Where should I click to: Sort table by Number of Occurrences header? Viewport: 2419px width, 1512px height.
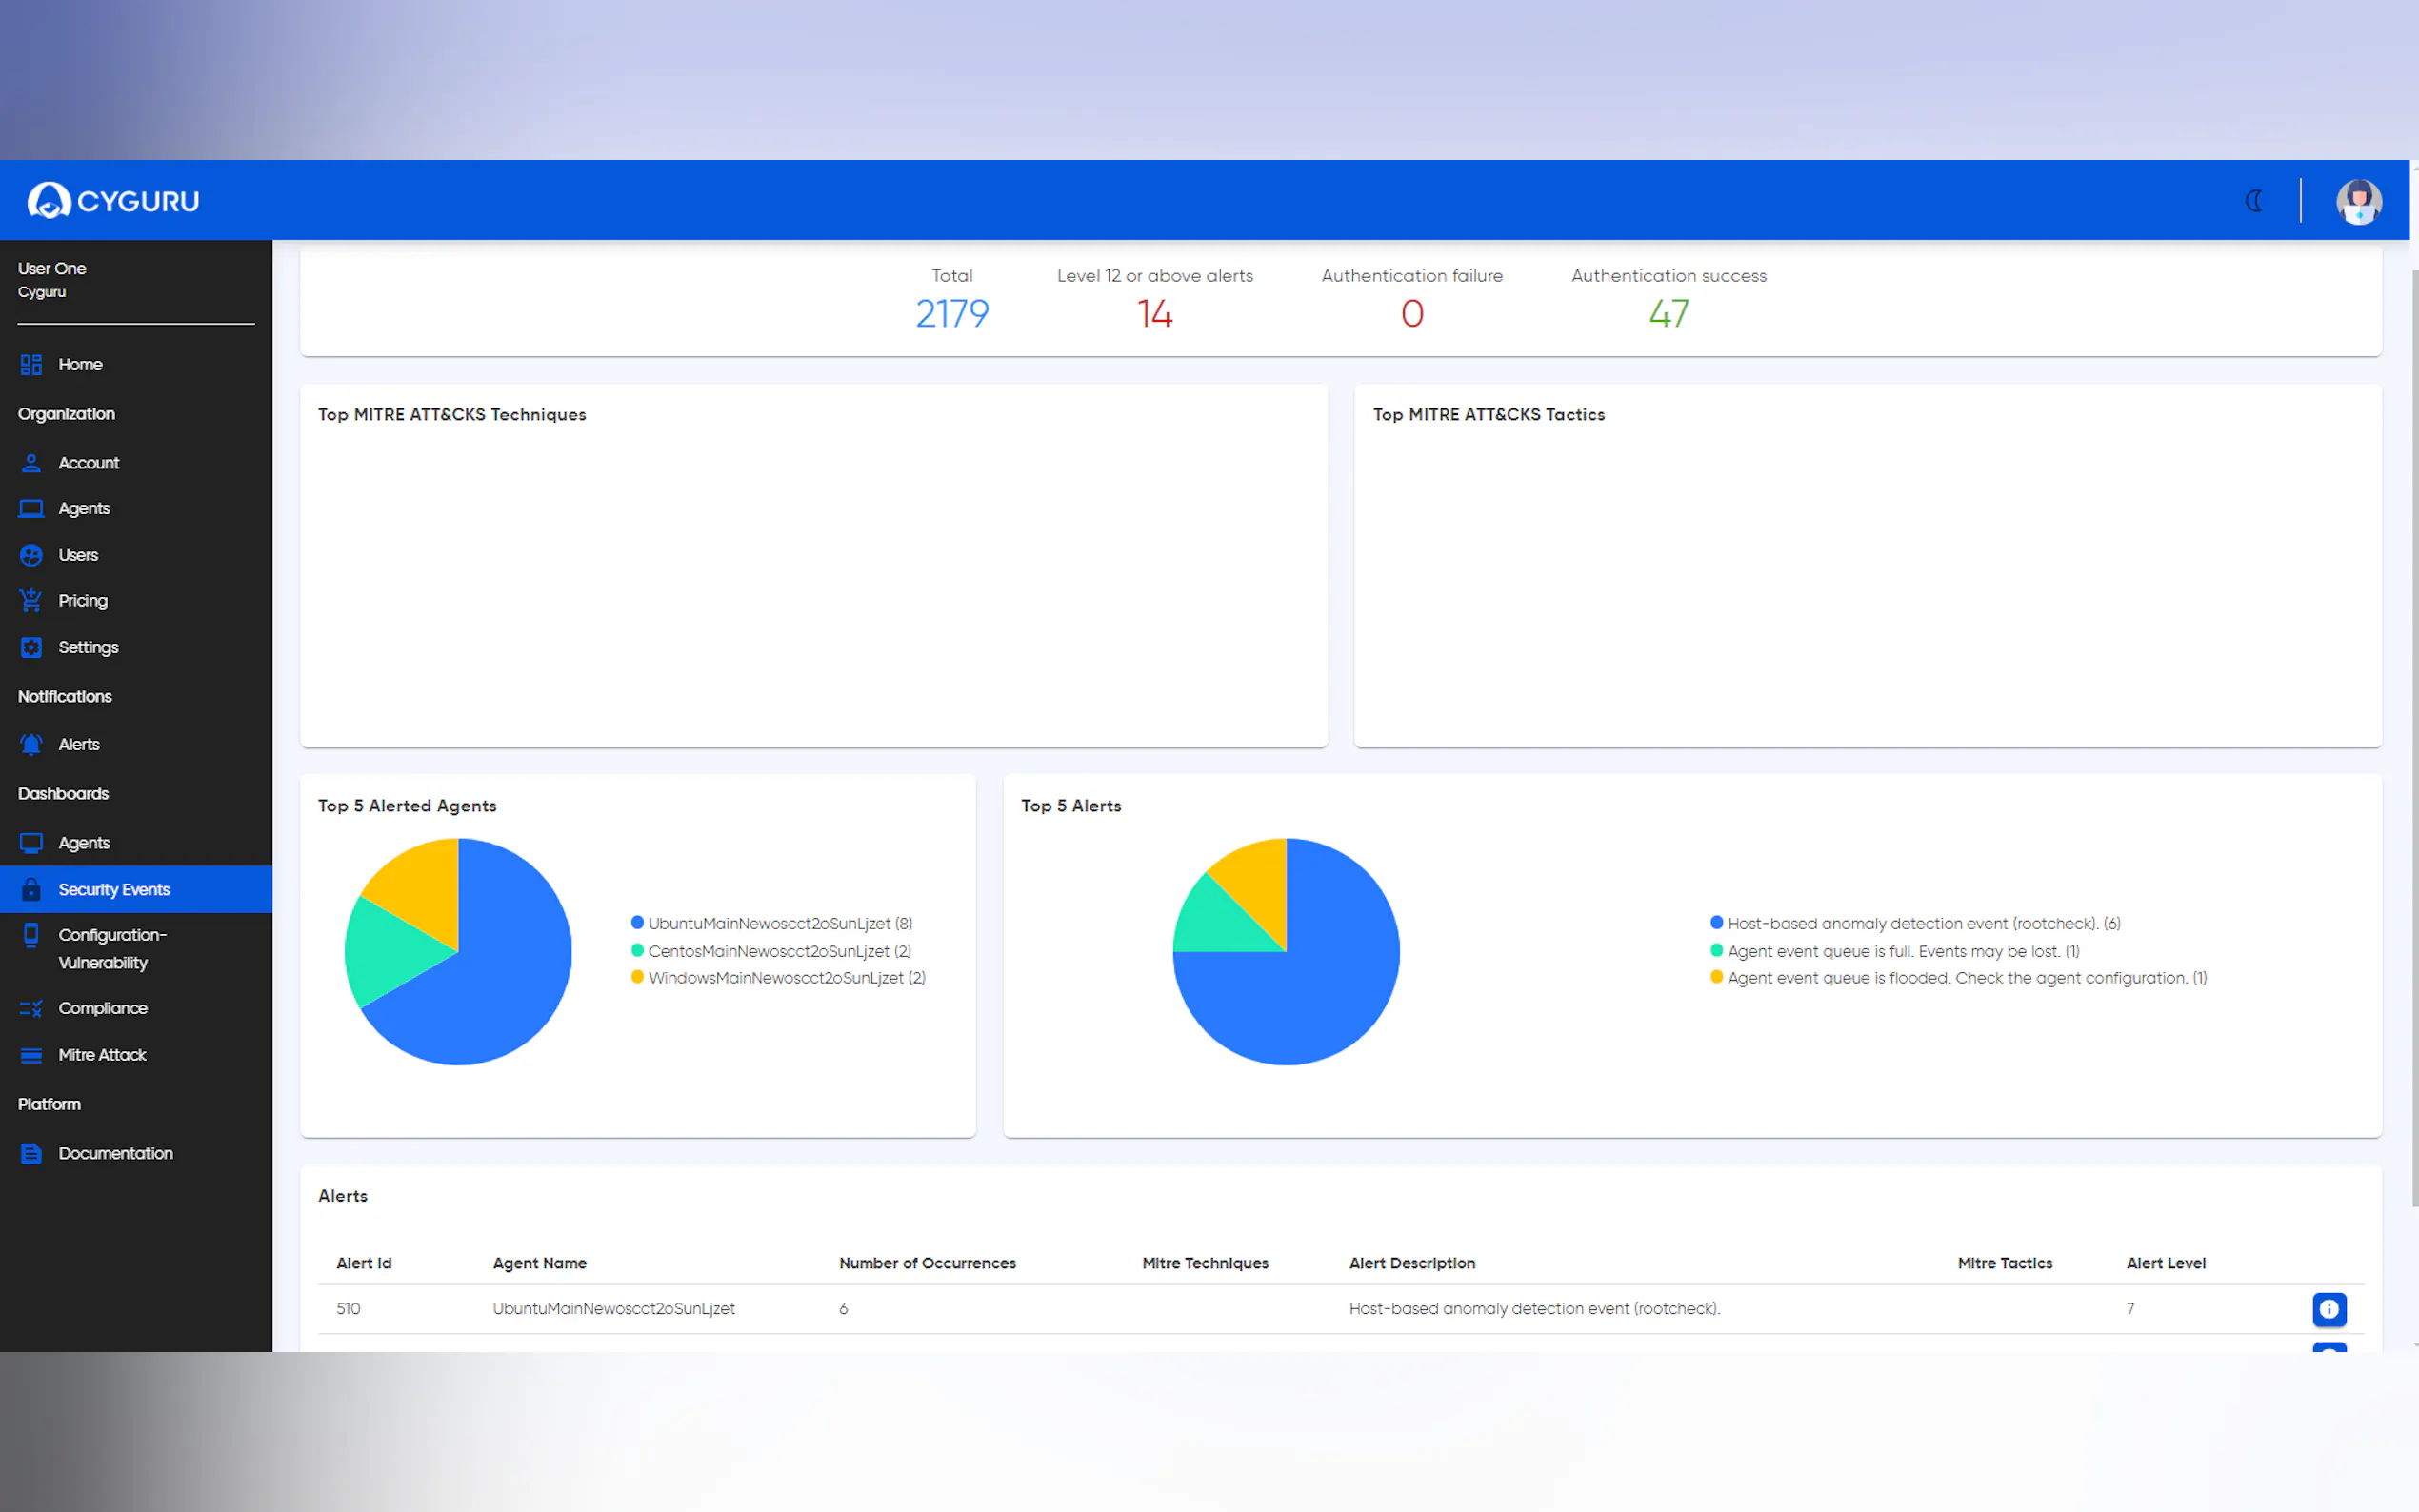(927, 1263)
